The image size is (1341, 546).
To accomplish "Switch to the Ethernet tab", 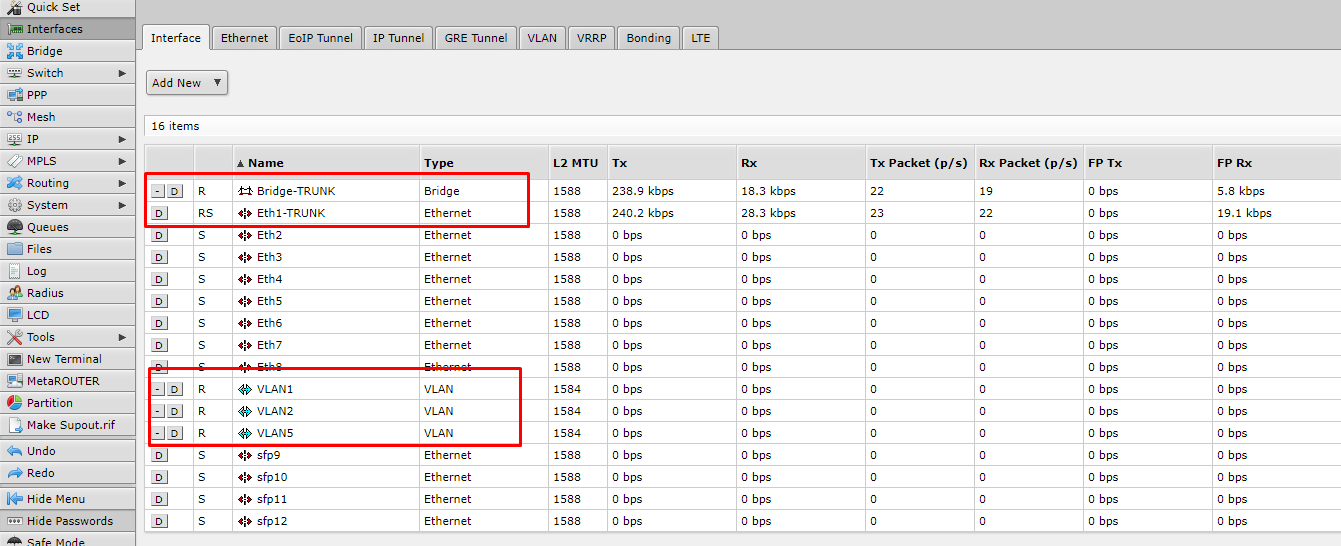I will tap(245, 38).
